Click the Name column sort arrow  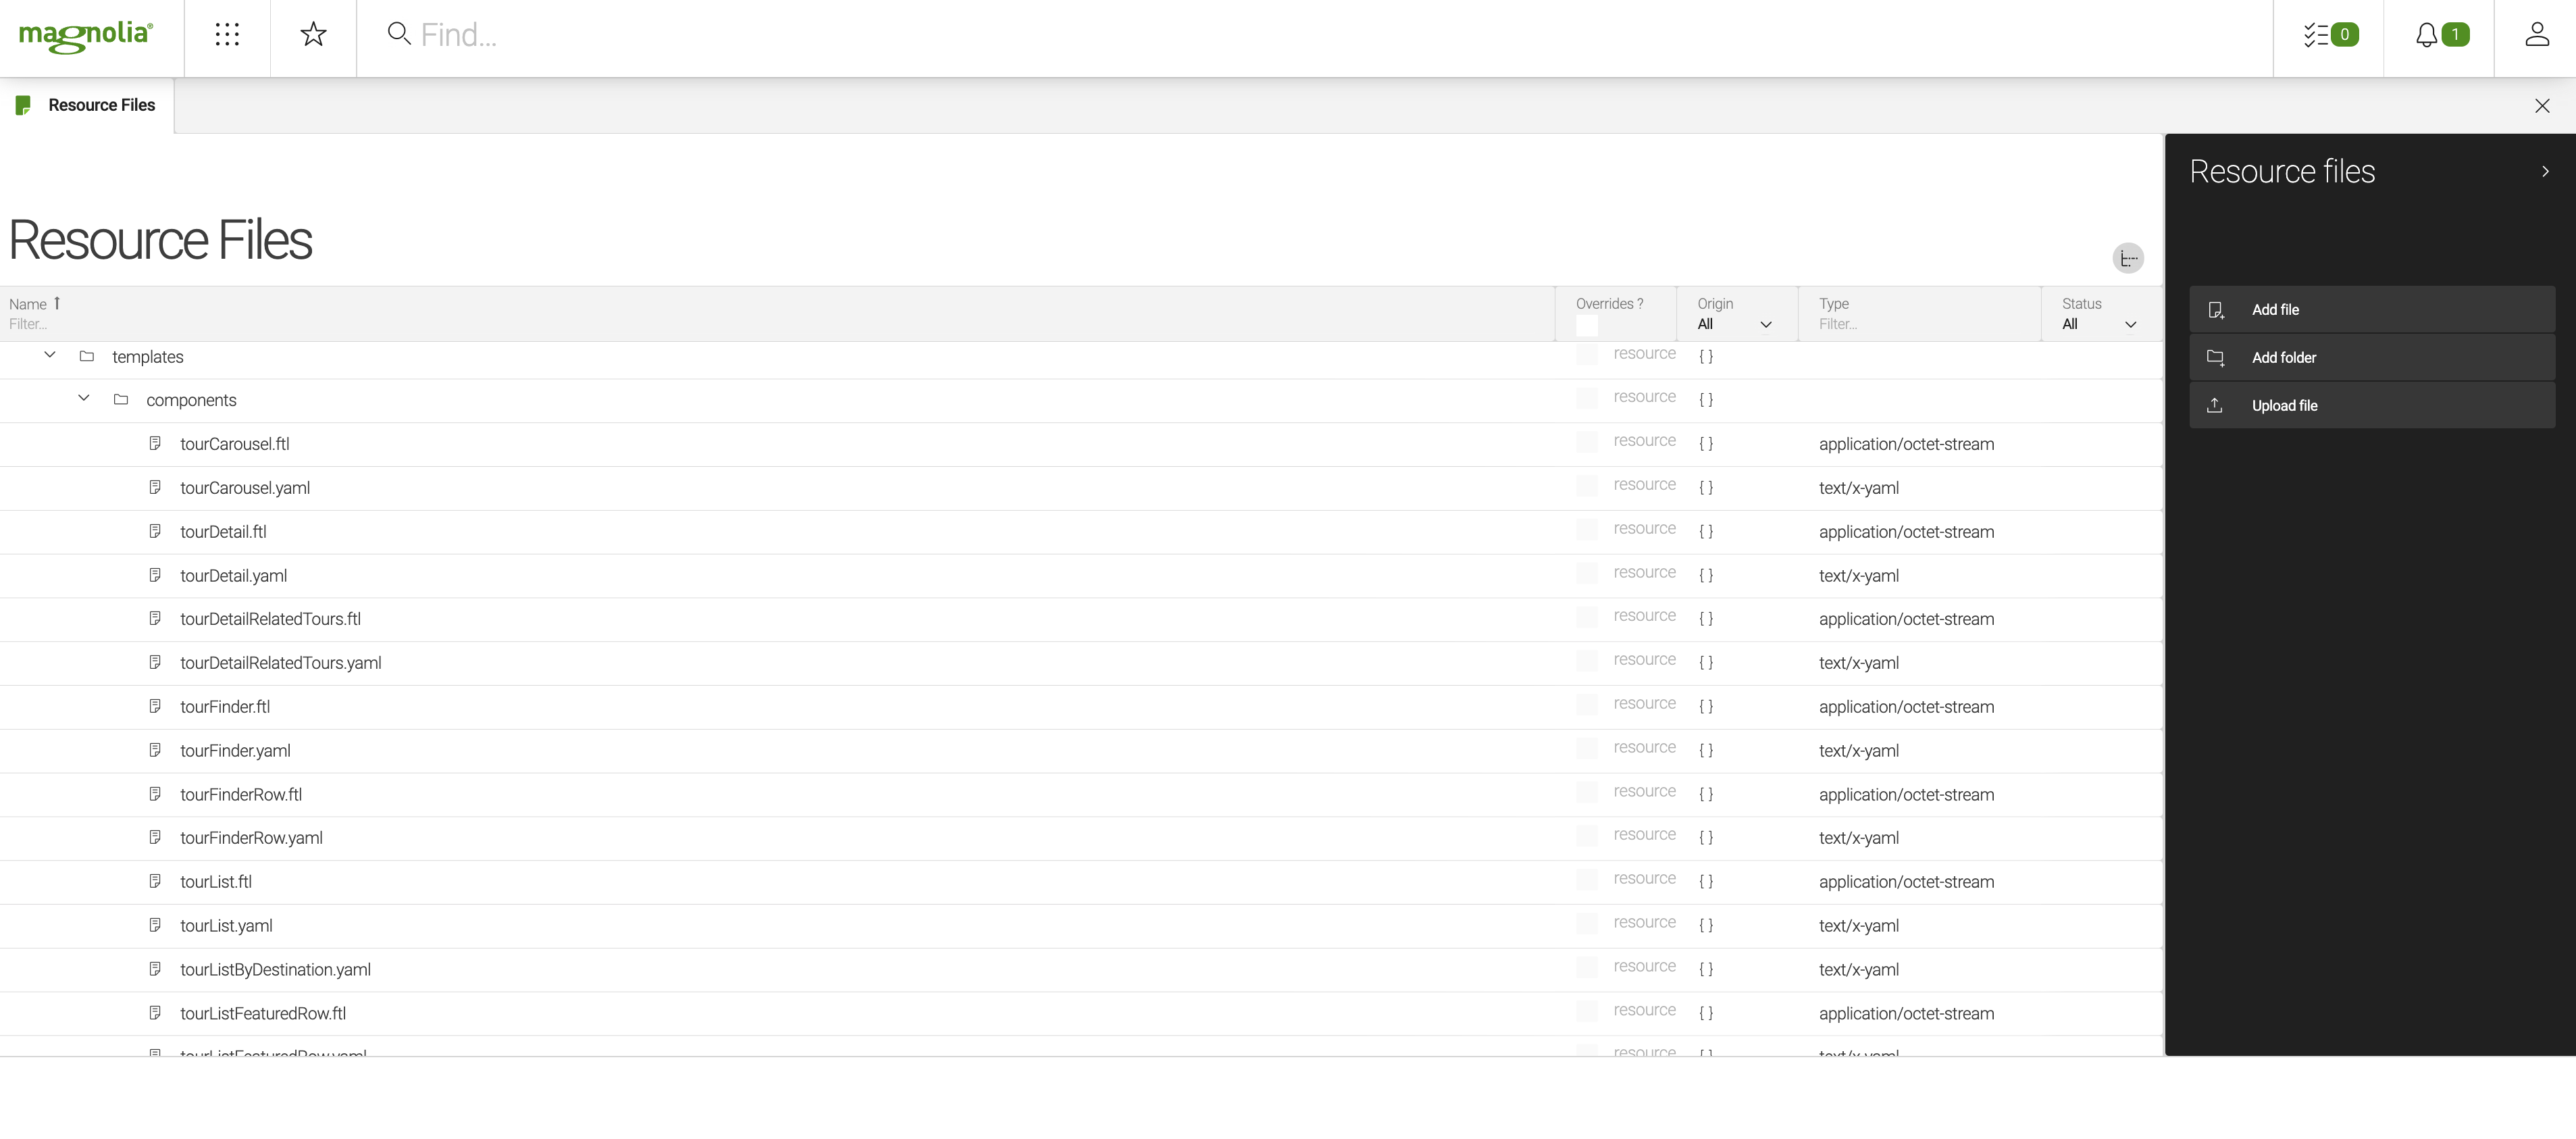click(x=57, y=303)
